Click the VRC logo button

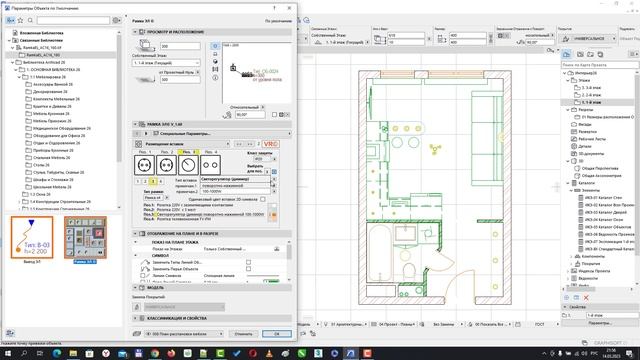(271, 144)
